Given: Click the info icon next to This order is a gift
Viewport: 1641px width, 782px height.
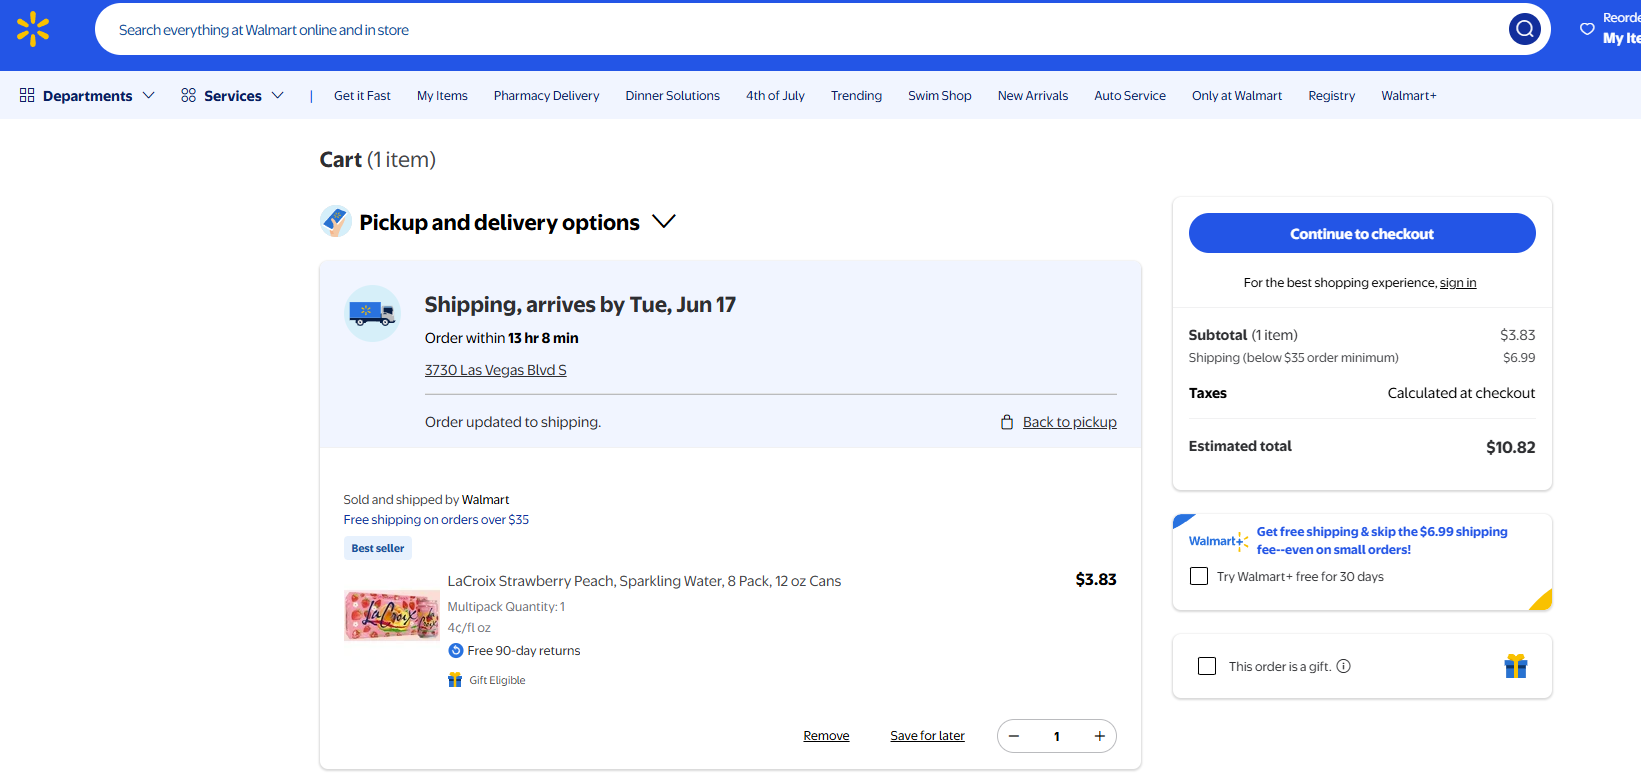Looking at the screenshot, I should [x=1344, y=666].
